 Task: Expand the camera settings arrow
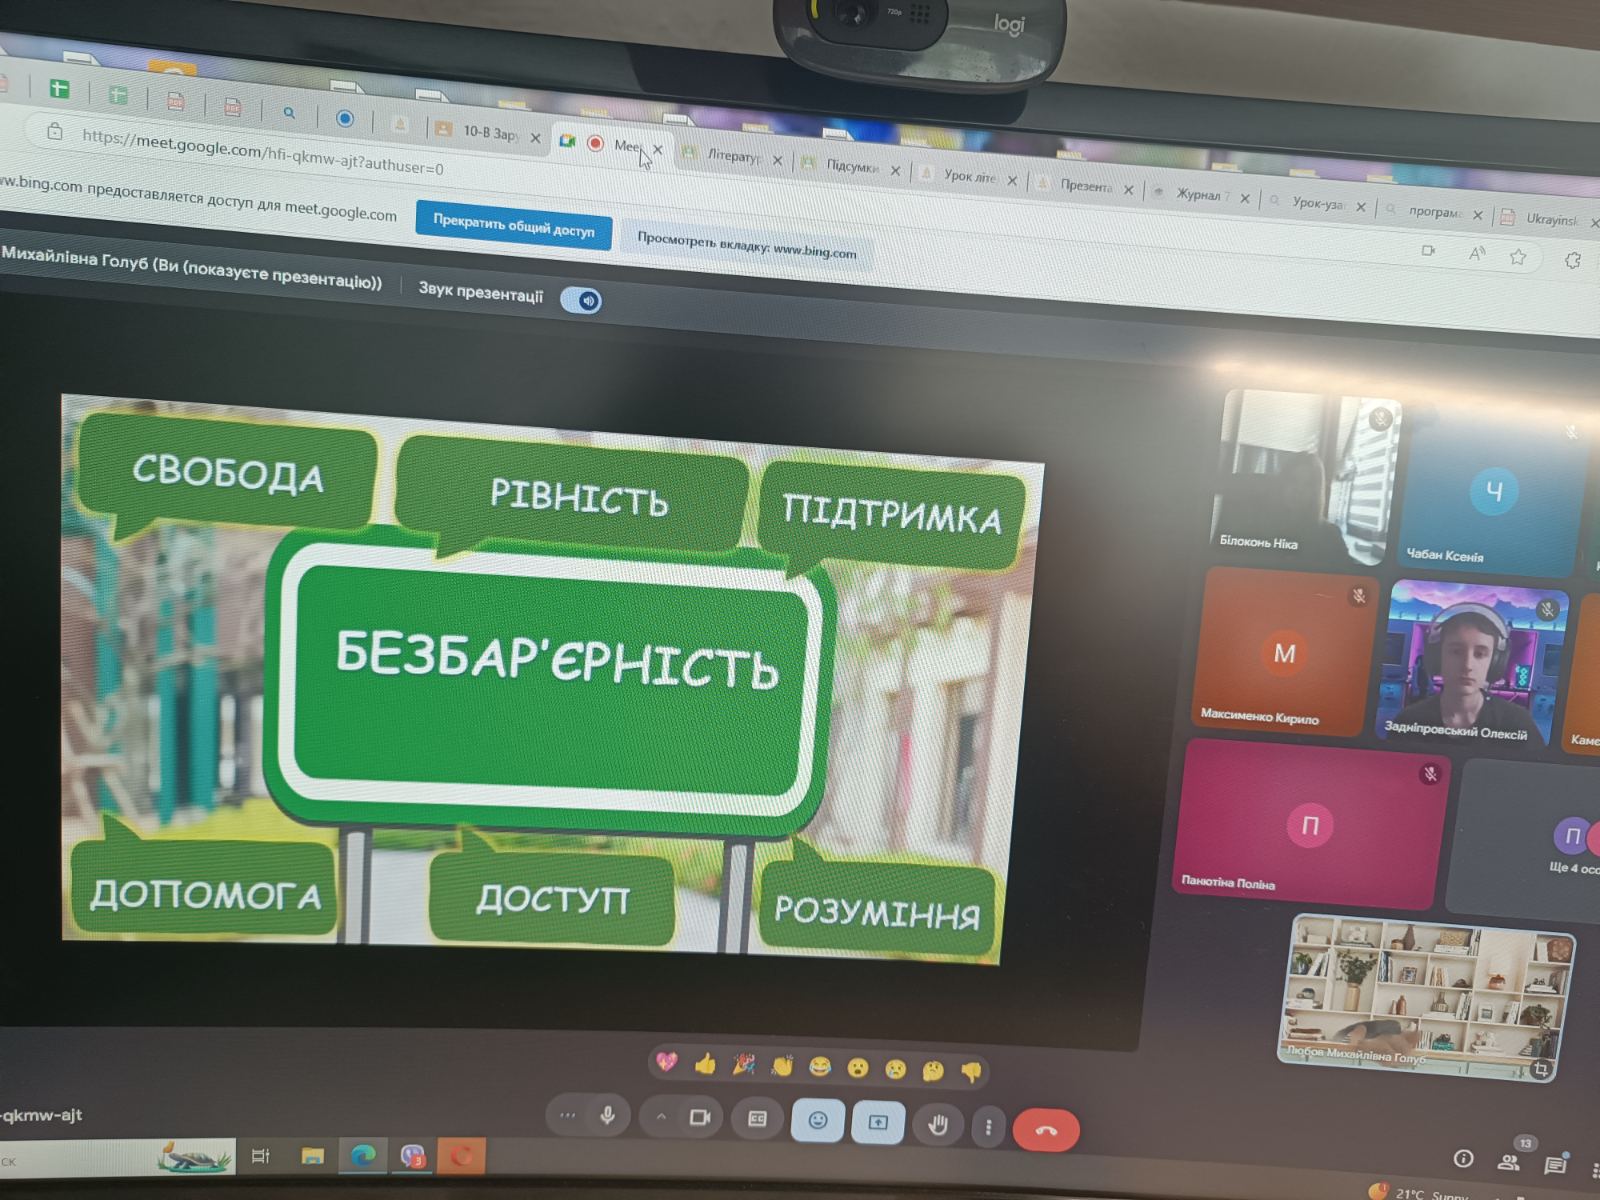pos(661,1117)
